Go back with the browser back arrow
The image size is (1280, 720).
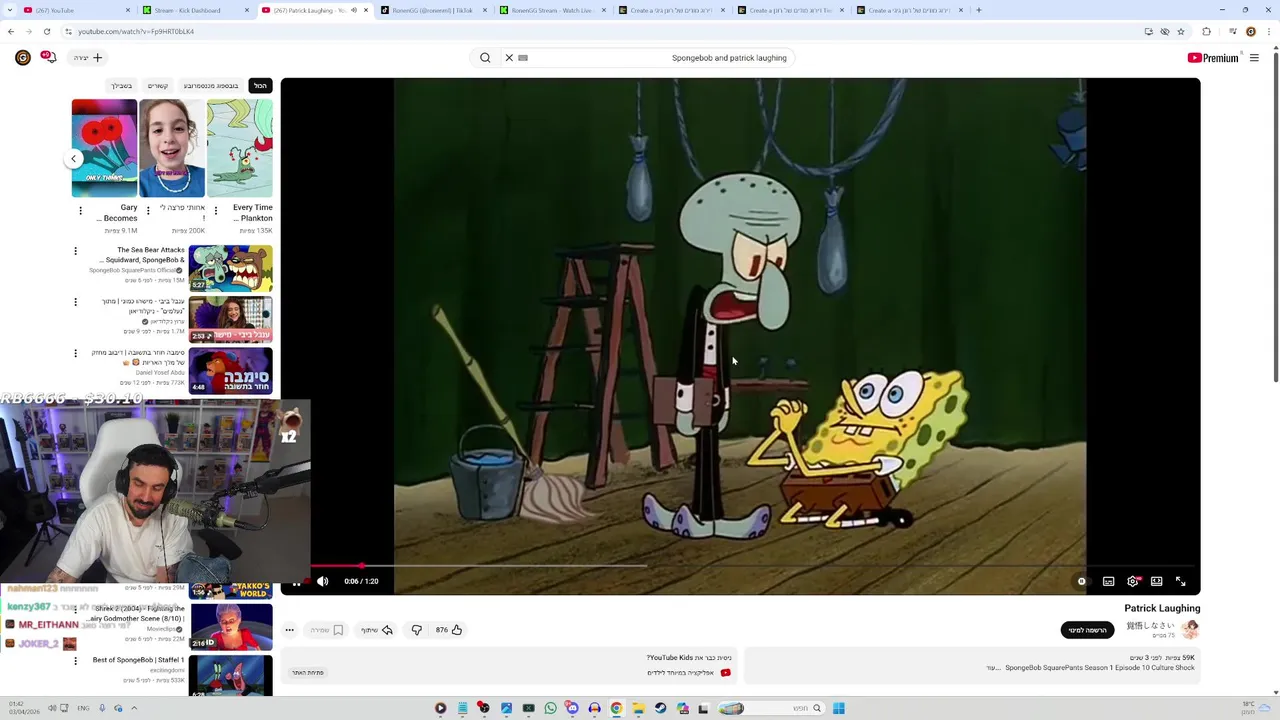point(11,32)
